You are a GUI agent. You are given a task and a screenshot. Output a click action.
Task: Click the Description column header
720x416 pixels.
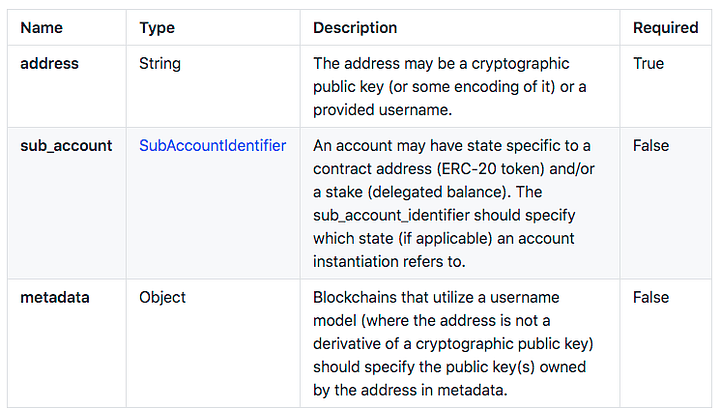(355, 28)
